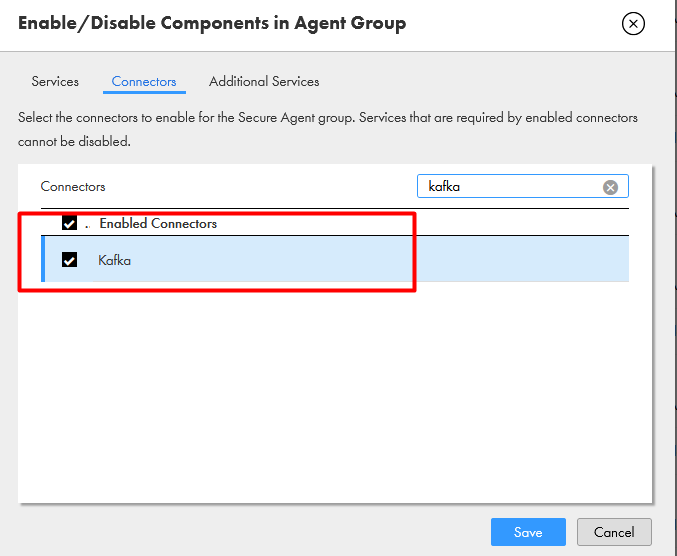
Task: Click the Enabled Connectors group label
Action: (158, 223)
